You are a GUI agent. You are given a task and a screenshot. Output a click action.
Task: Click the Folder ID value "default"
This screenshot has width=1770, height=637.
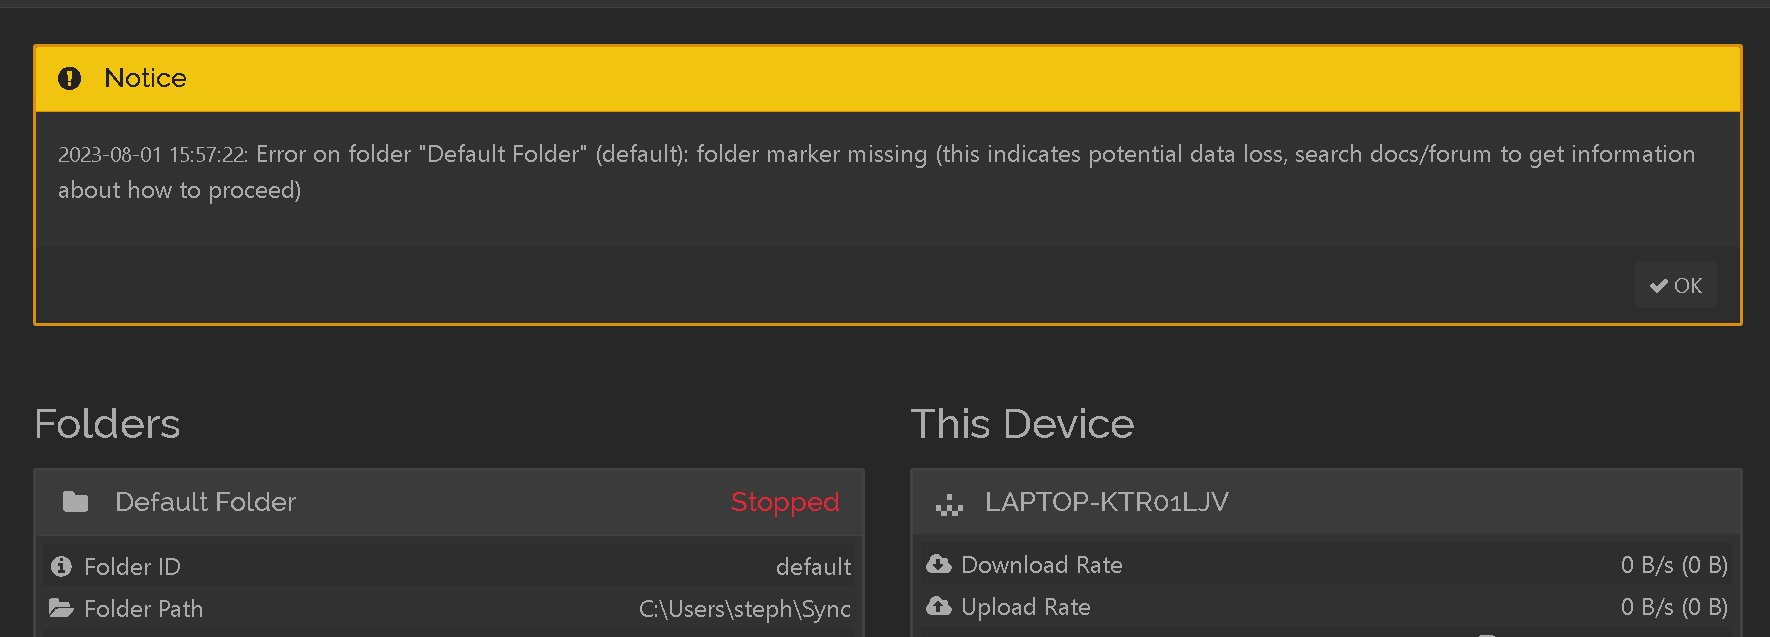pyautogui.click(x=813, y=567)
